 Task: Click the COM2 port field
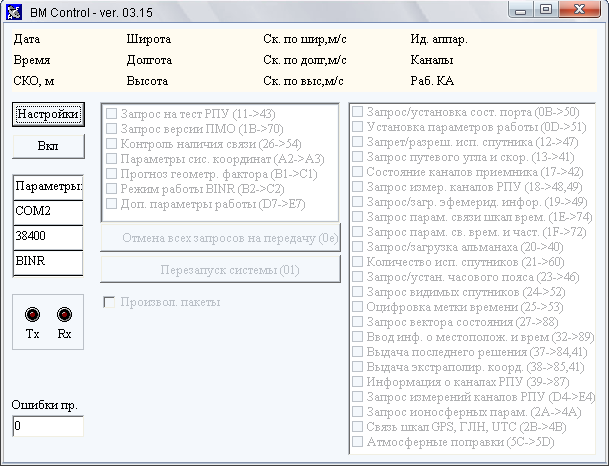click(x=48, y=212)
